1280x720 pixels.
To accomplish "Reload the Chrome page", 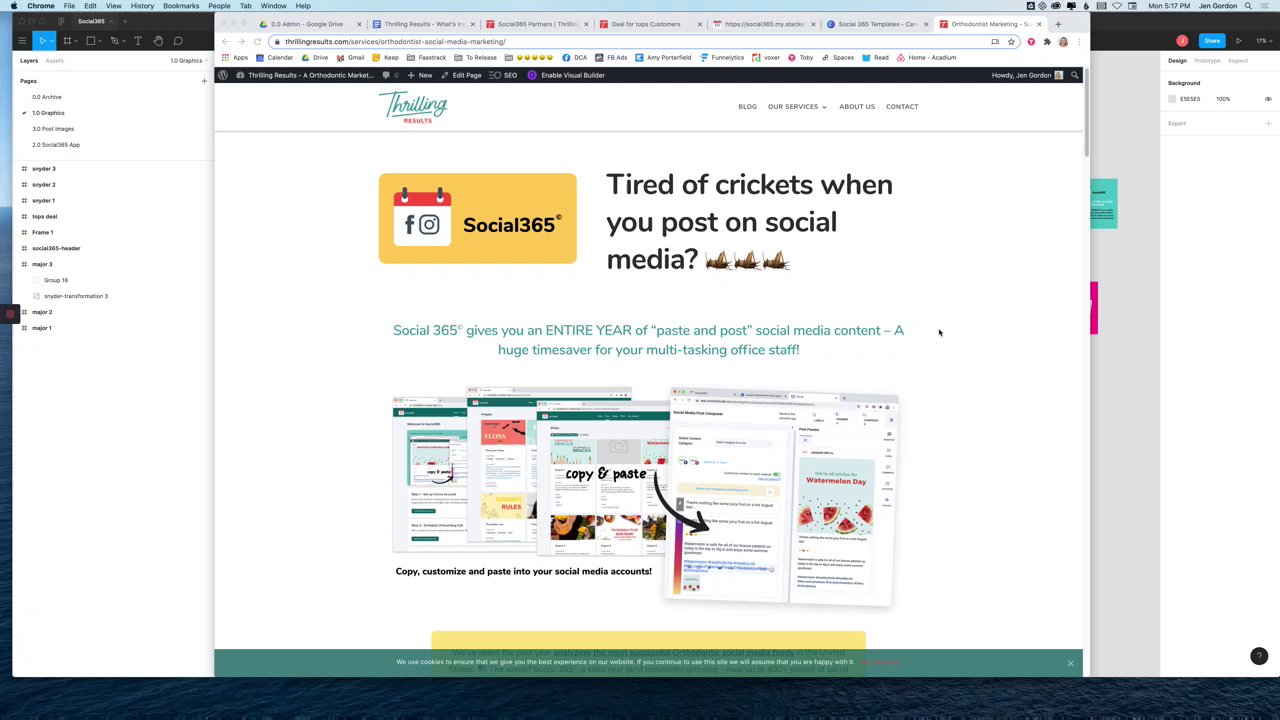I will coord(257,42).
